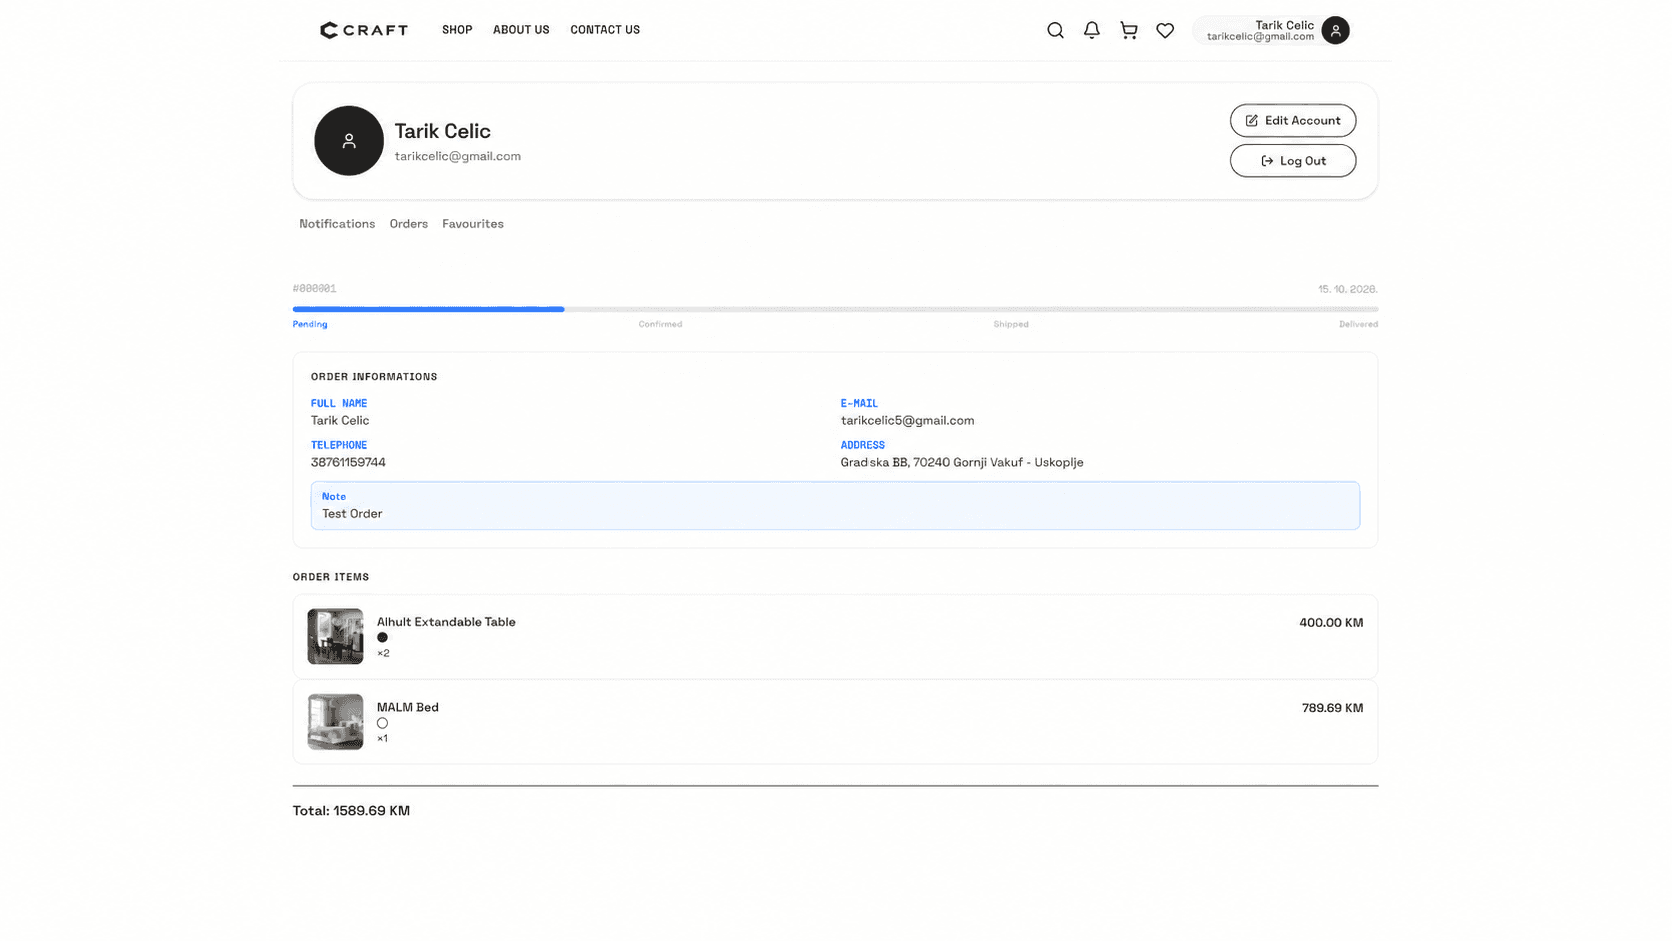Click the Pending status label

tap(310, 324)
